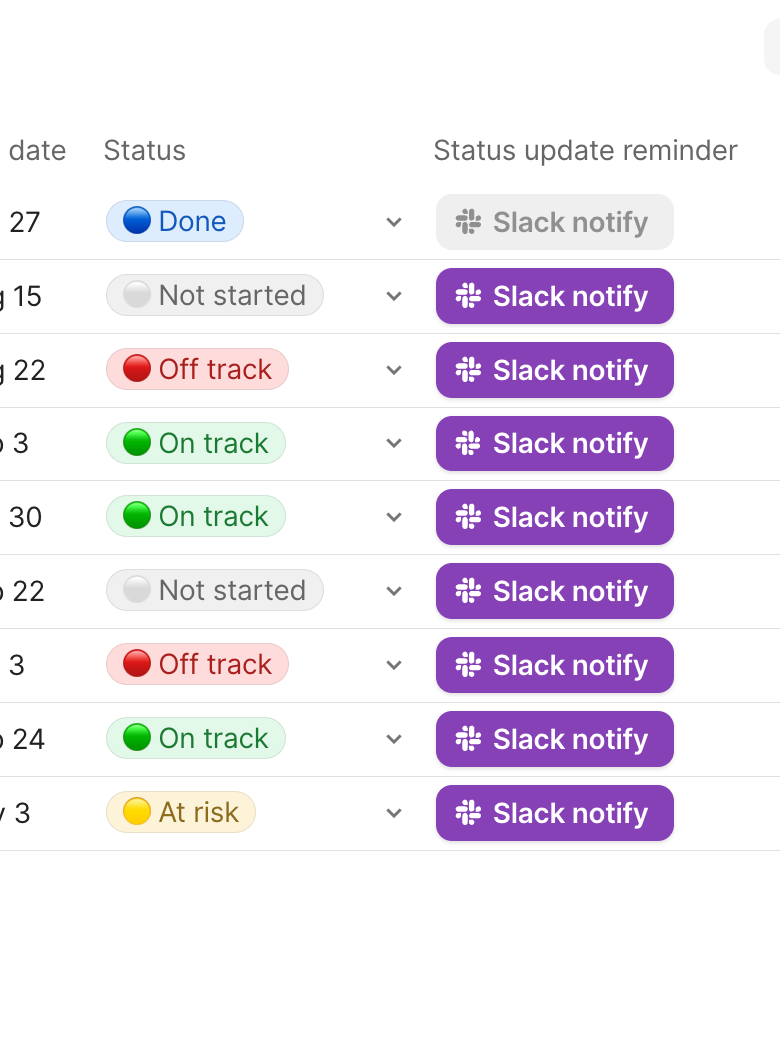This screenshot has height=1060, width=780.
Task: Open status dropdown chevron for the Done row
Action: [394, 222]
